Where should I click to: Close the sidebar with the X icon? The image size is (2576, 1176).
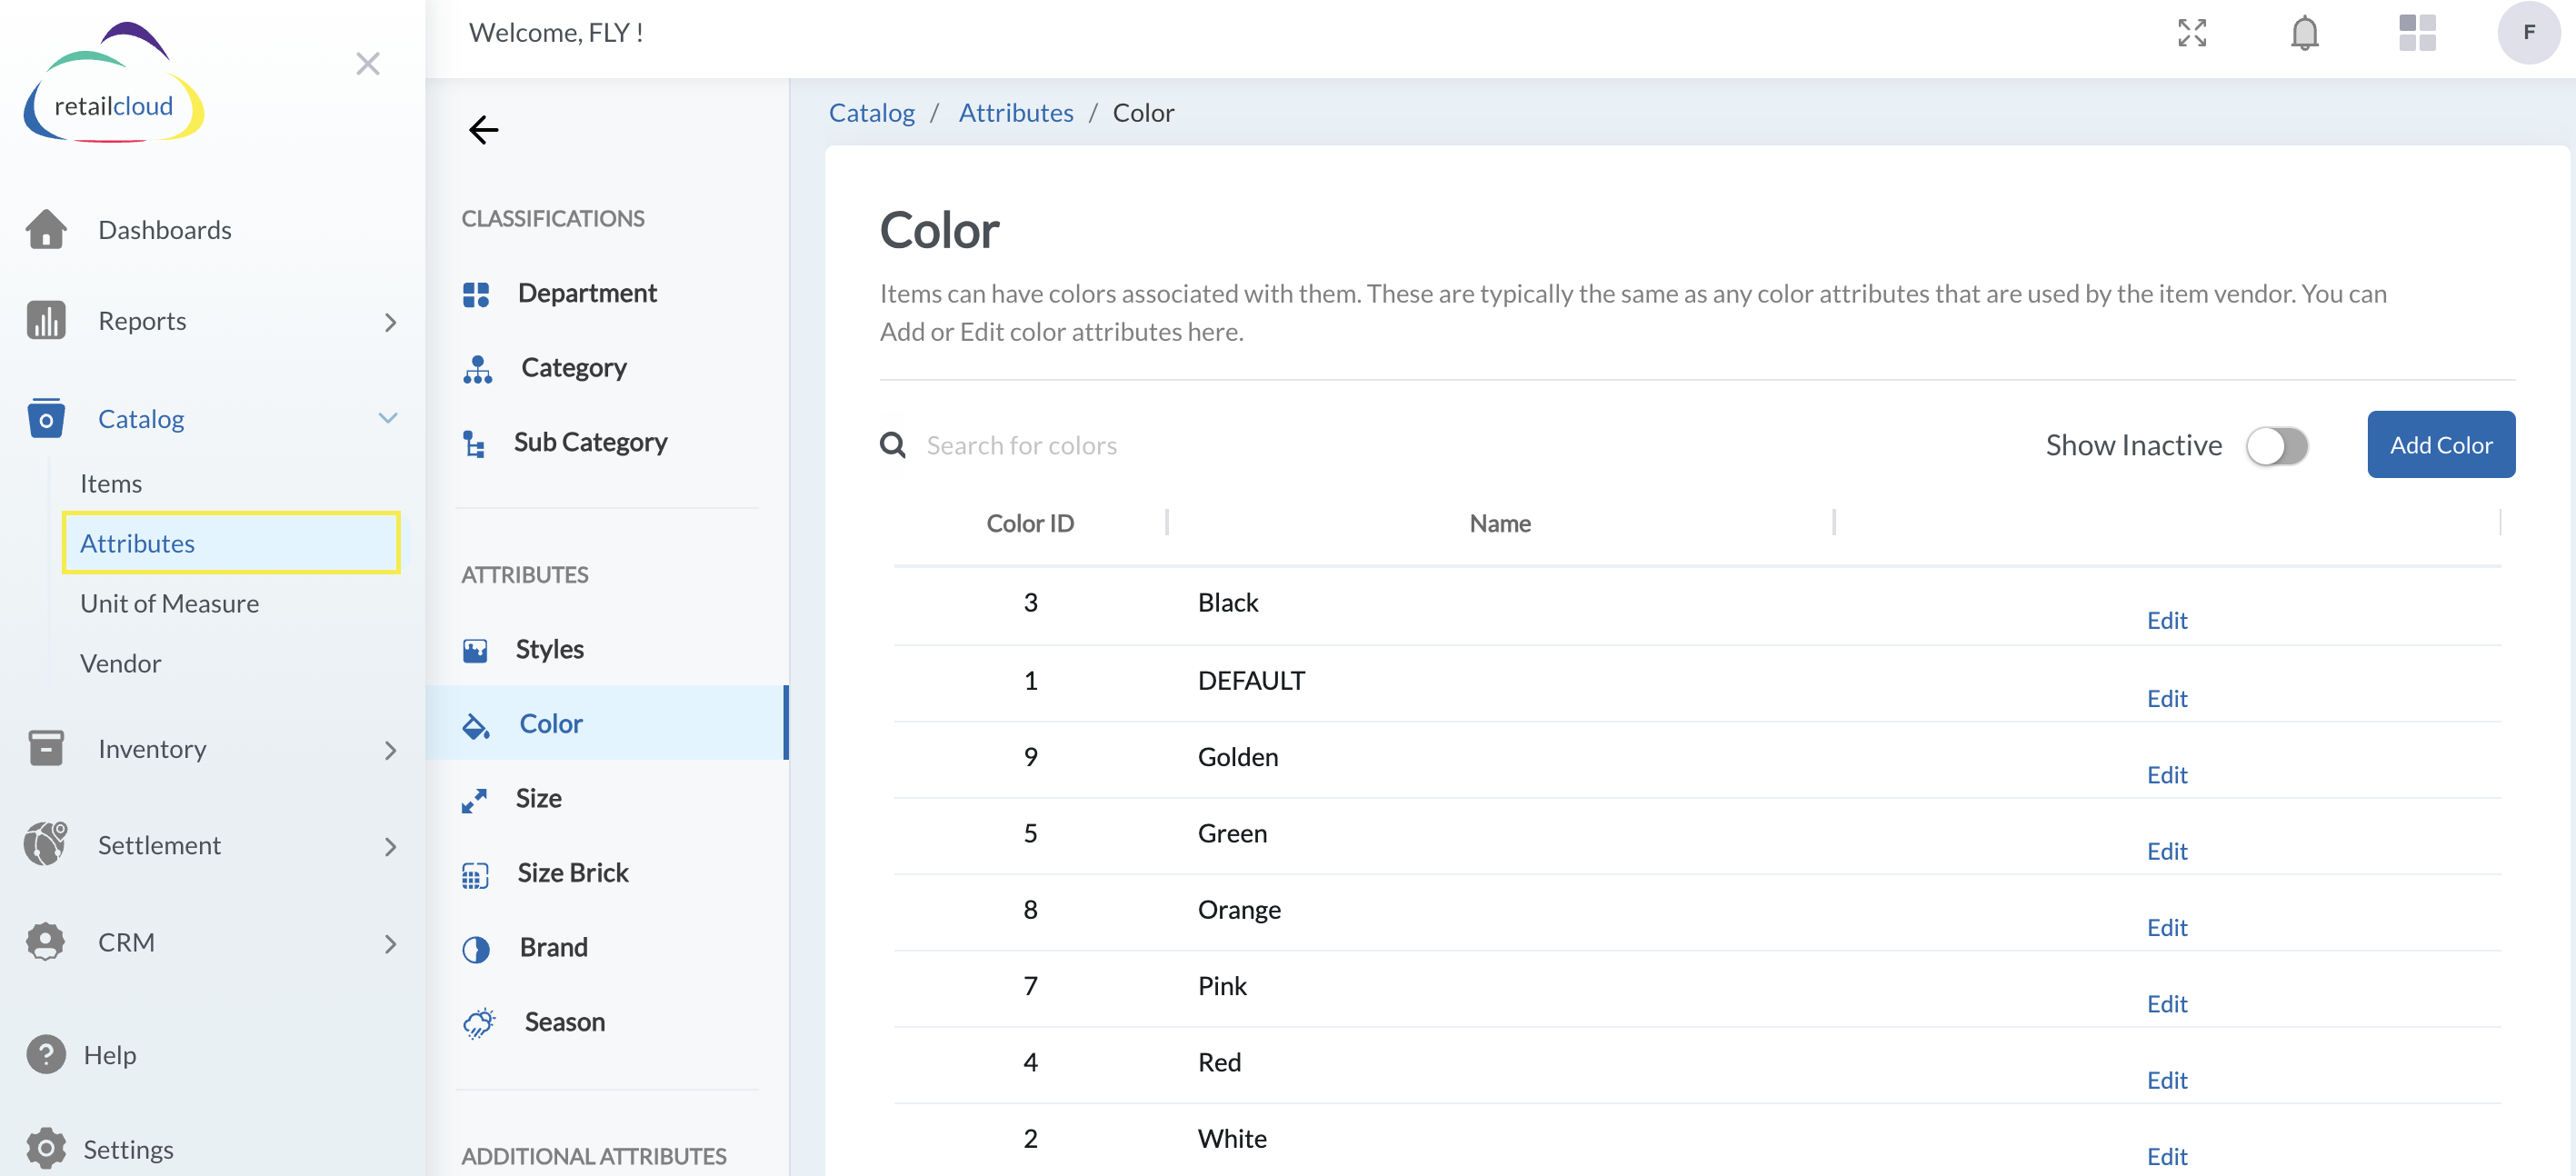pos(367,64)
